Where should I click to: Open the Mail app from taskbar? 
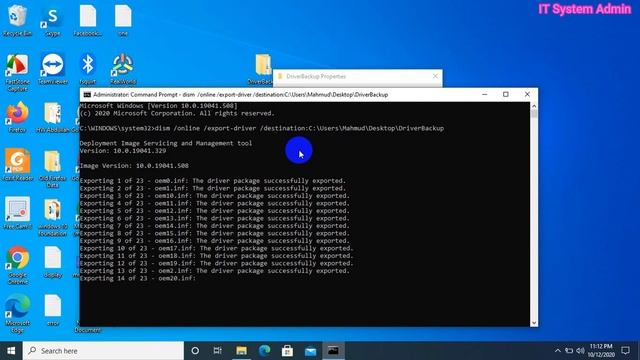click(310, 351)
